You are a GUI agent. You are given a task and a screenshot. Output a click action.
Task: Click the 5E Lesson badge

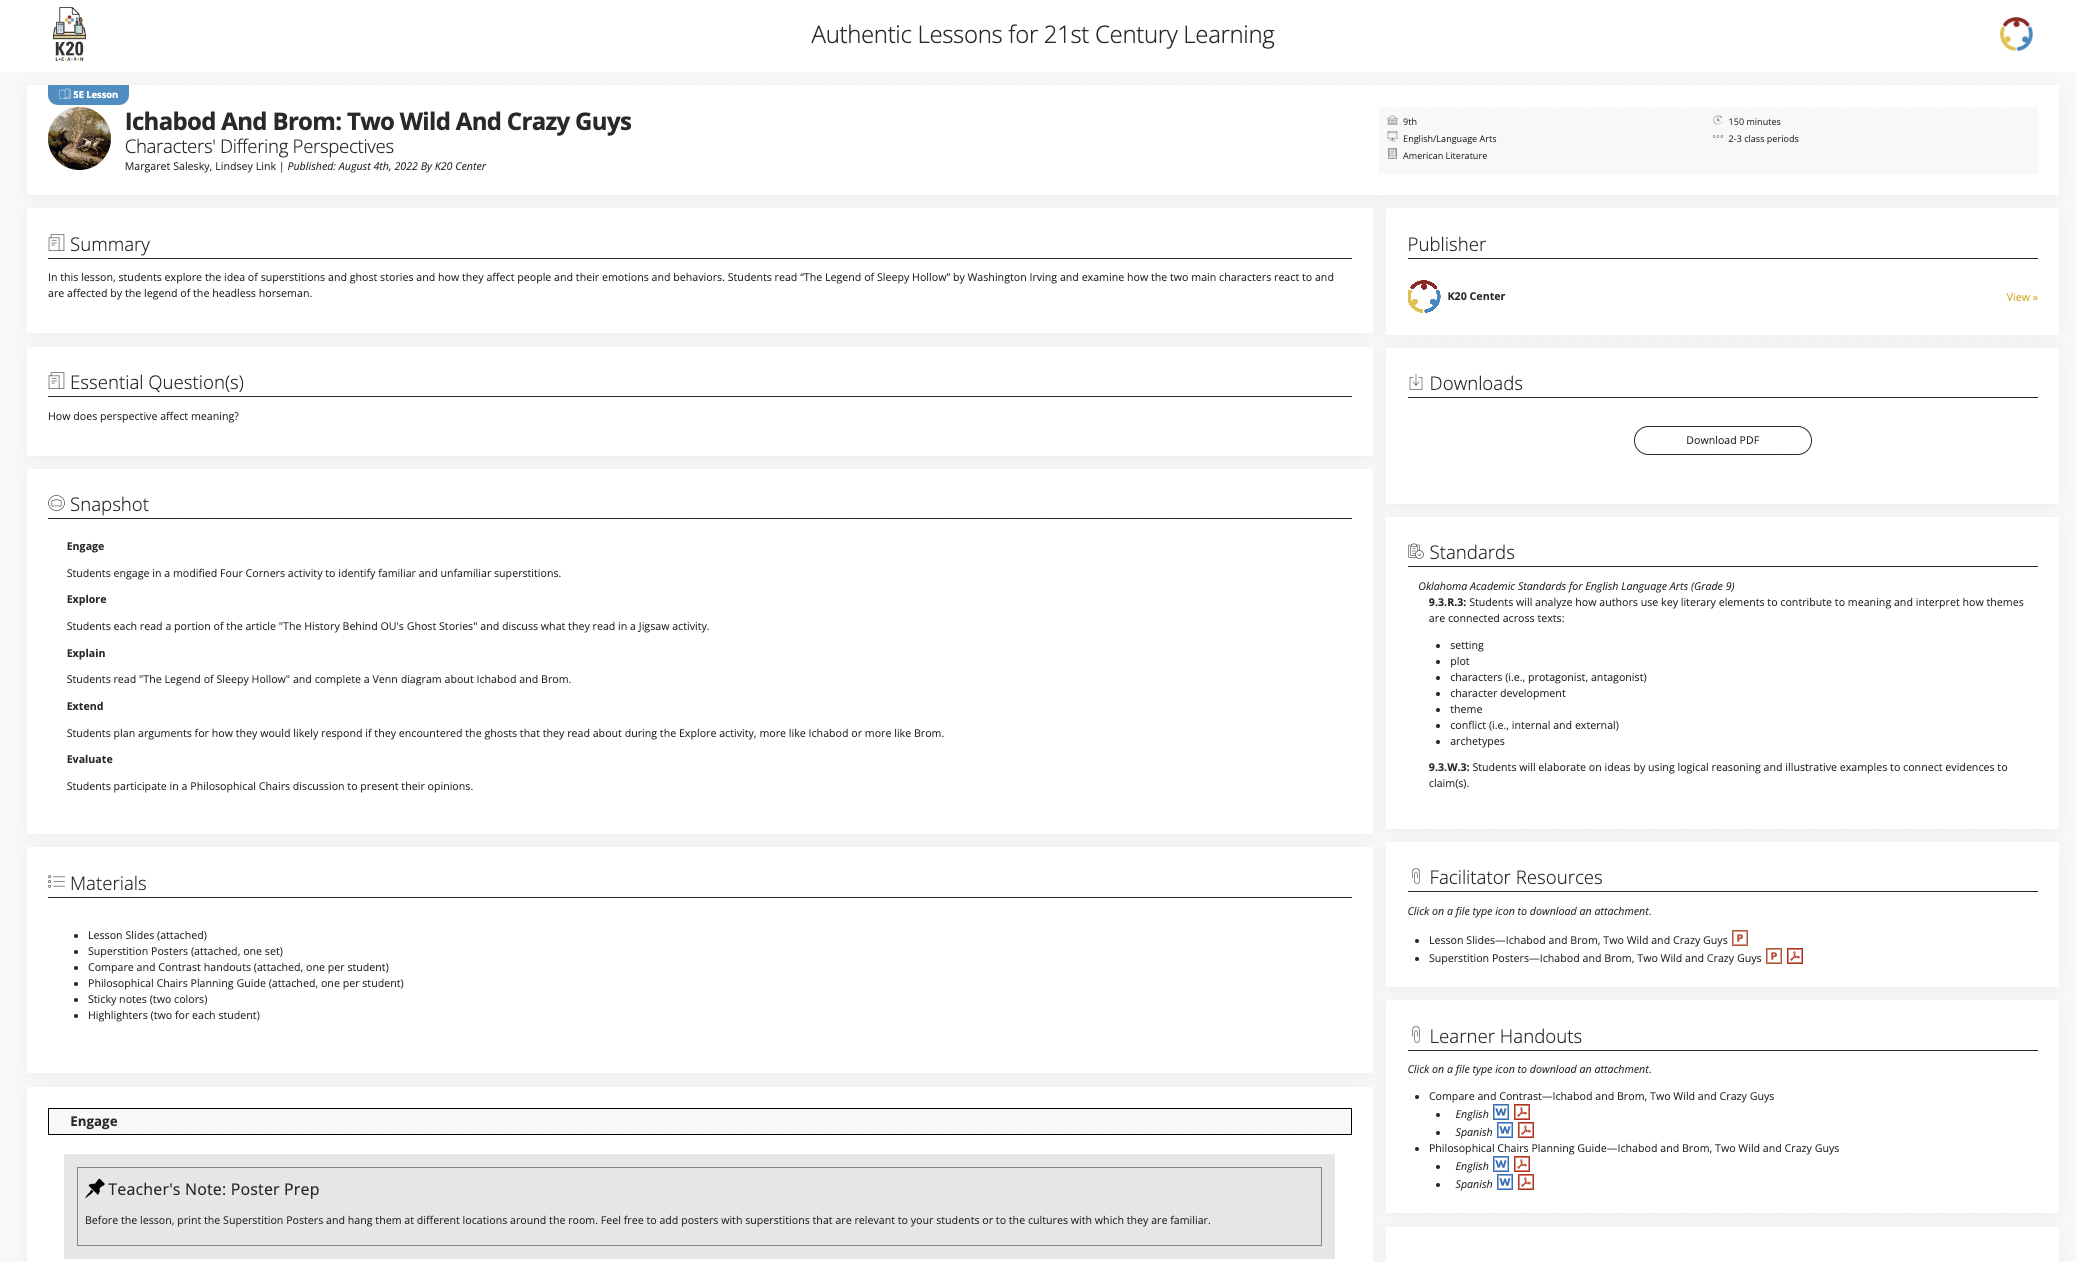point(88,95)
